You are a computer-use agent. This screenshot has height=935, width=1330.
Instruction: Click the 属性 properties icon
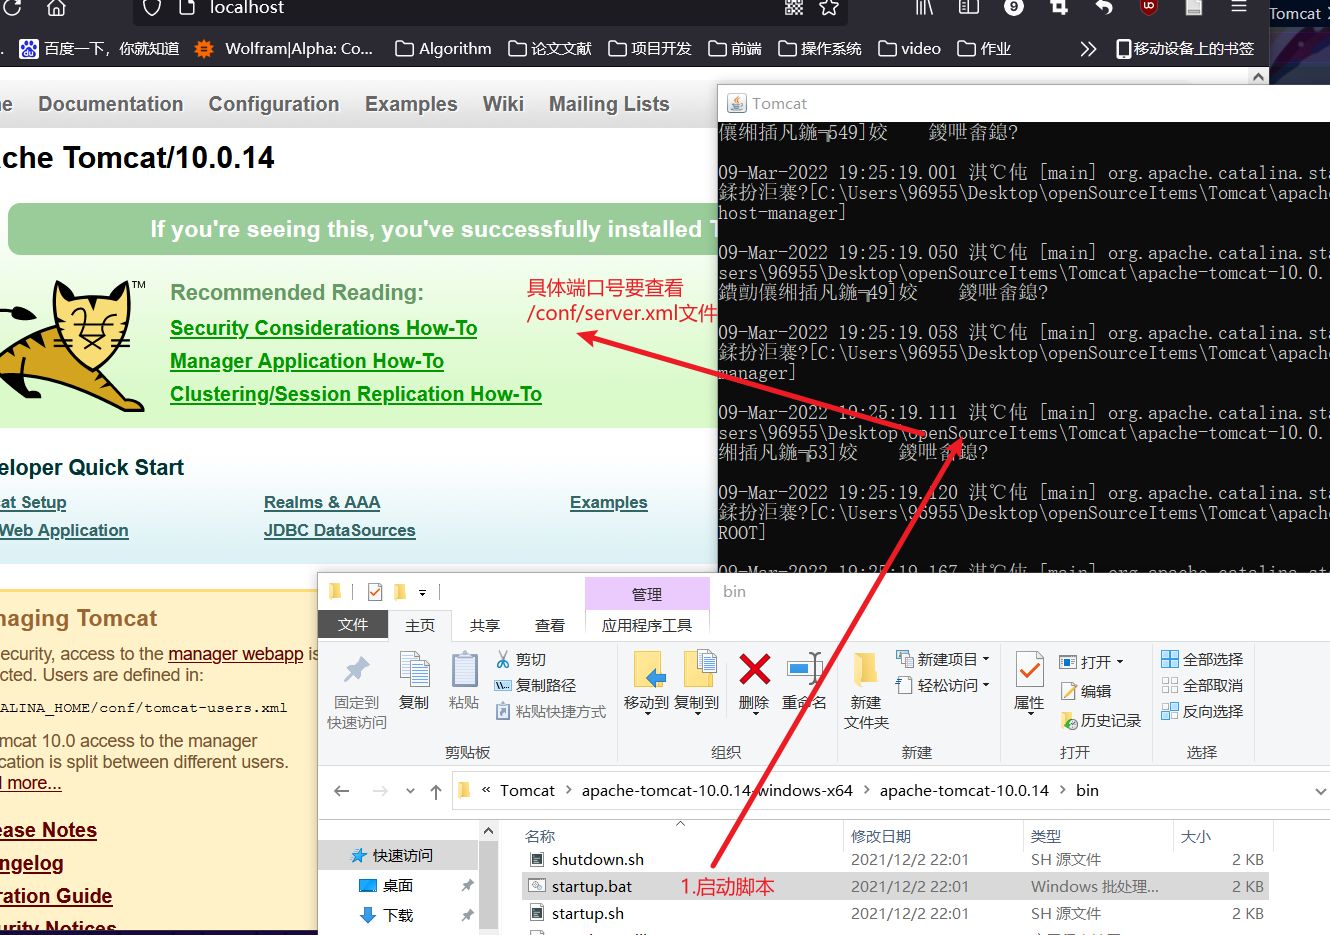pos(1029,669)
